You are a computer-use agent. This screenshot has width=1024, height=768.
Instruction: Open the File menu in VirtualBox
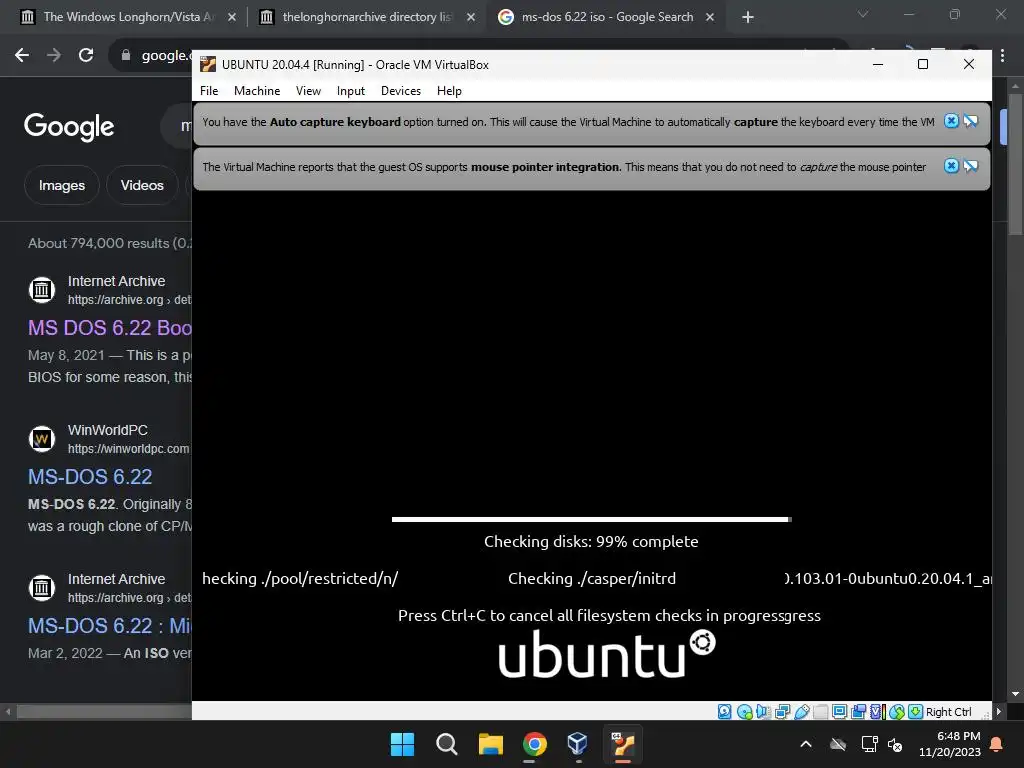pos(209,91)
